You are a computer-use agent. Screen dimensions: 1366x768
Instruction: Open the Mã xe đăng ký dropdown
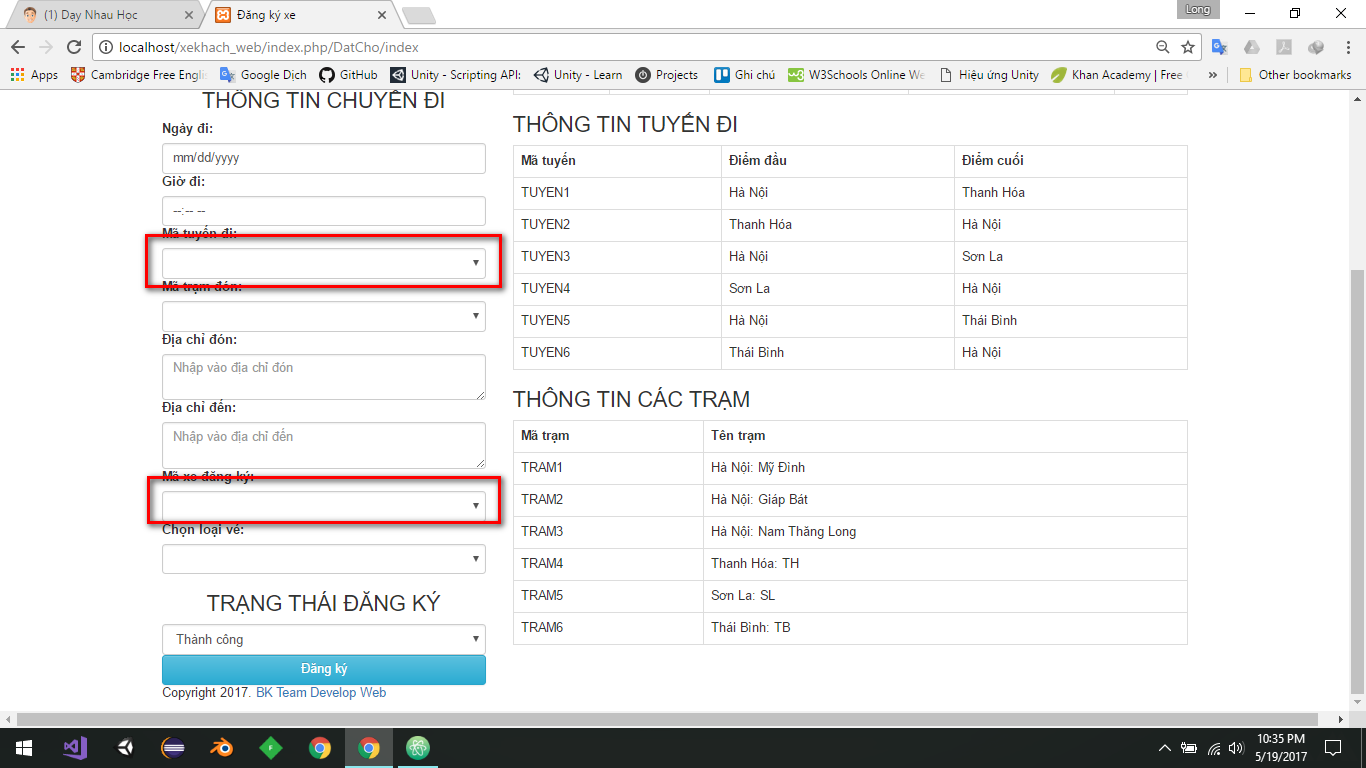(323, 506)
